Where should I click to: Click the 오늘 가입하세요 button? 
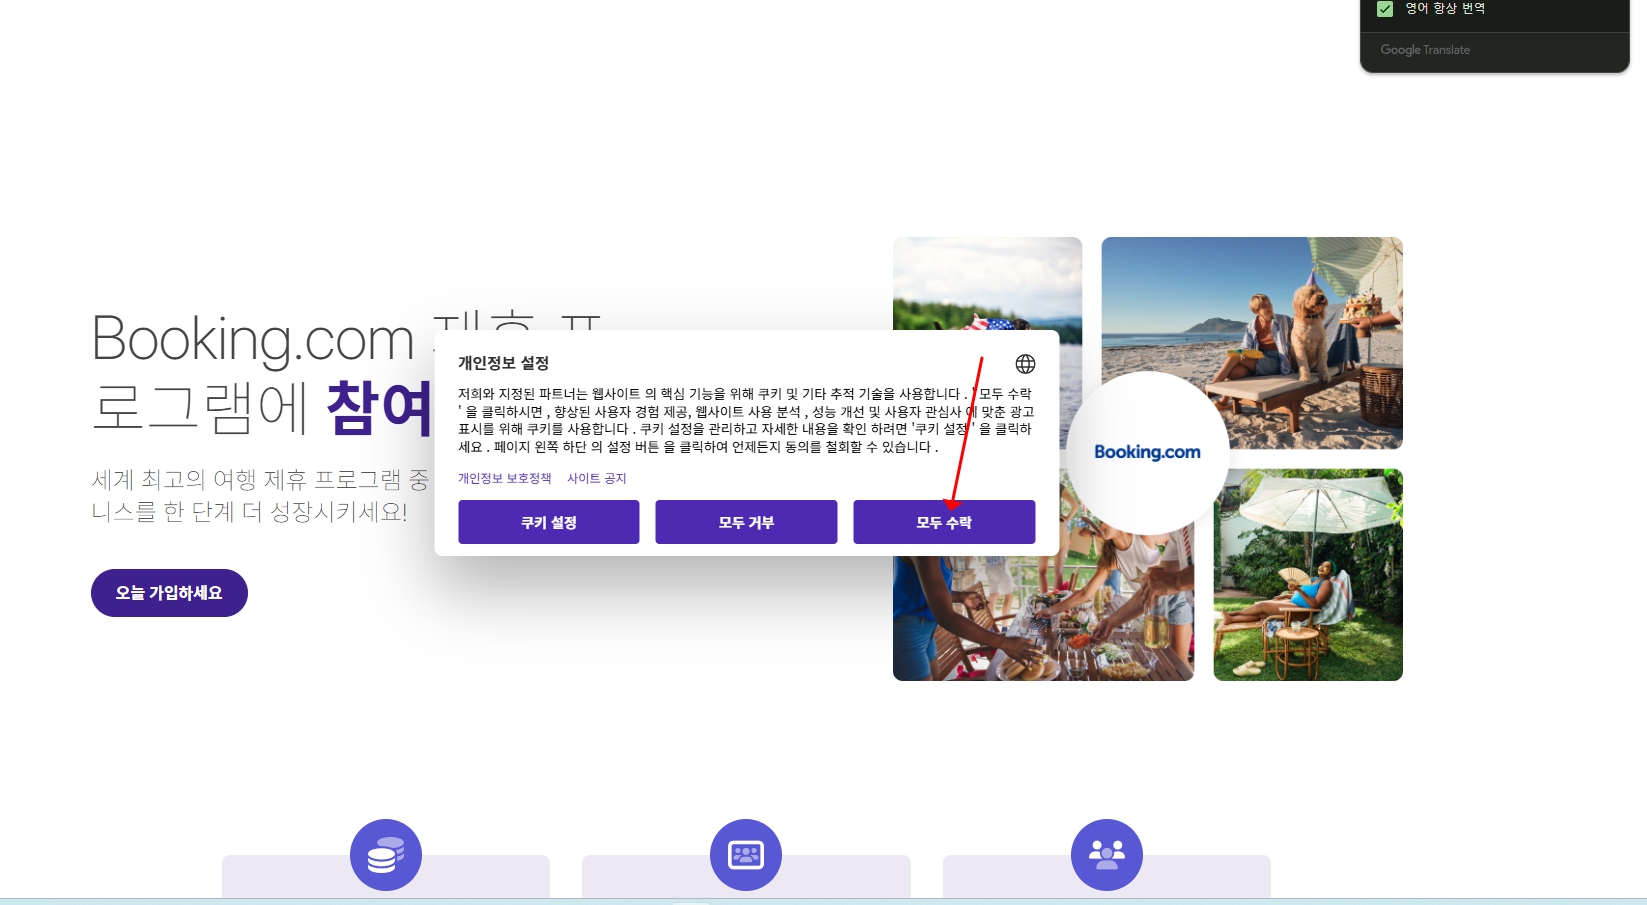169,593
